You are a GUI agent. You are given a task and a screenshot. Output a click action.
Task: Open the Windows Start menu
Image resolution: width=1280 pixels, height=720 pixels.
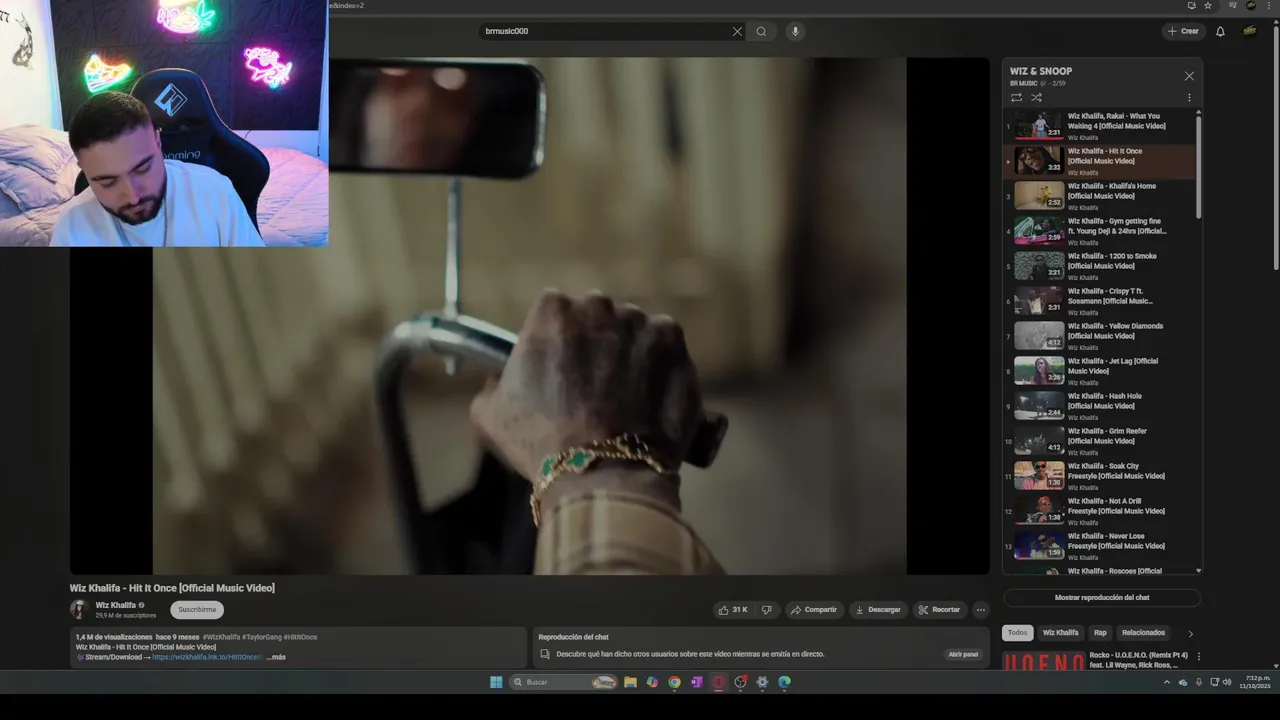point(496,682)
